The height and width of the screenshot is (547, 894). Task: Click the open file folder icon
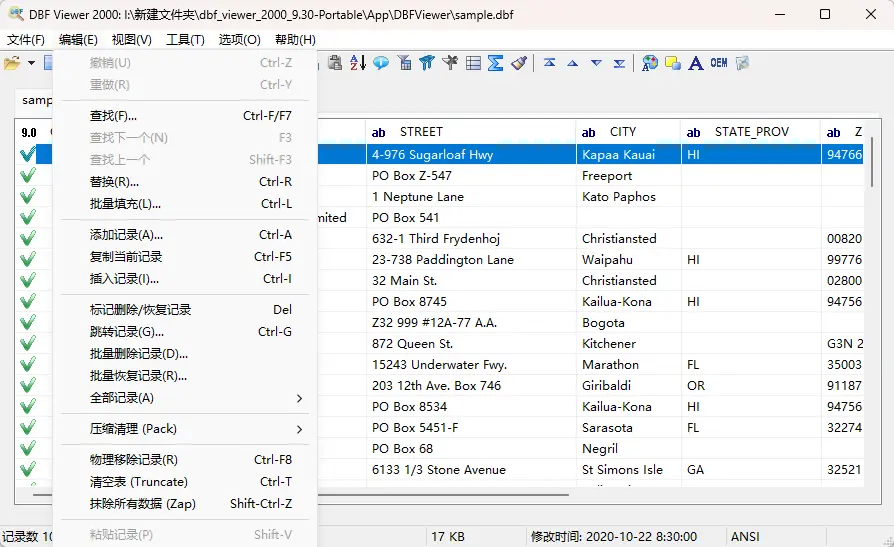point(12,63)
